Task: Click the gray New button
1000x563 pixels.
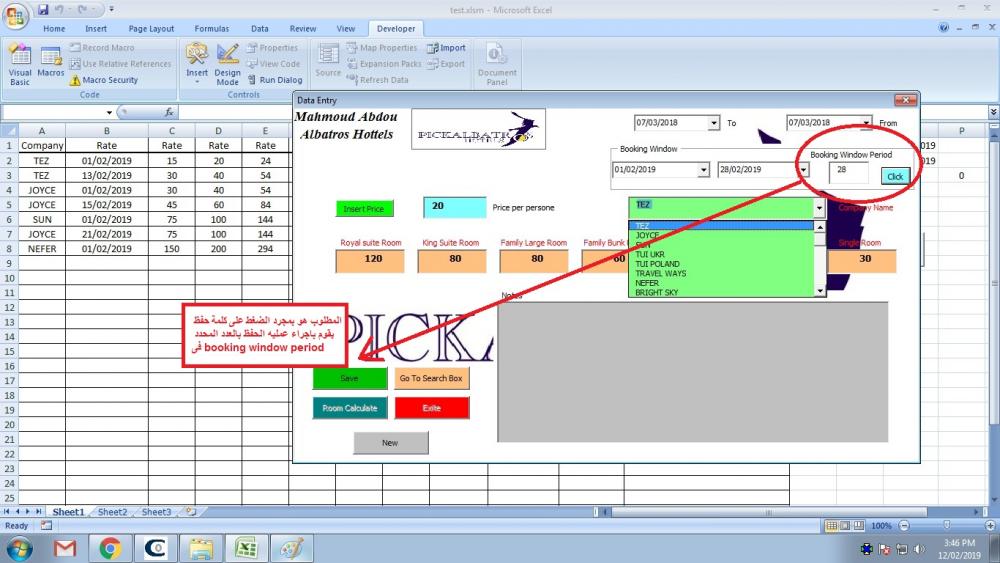Action: point(390,442)
